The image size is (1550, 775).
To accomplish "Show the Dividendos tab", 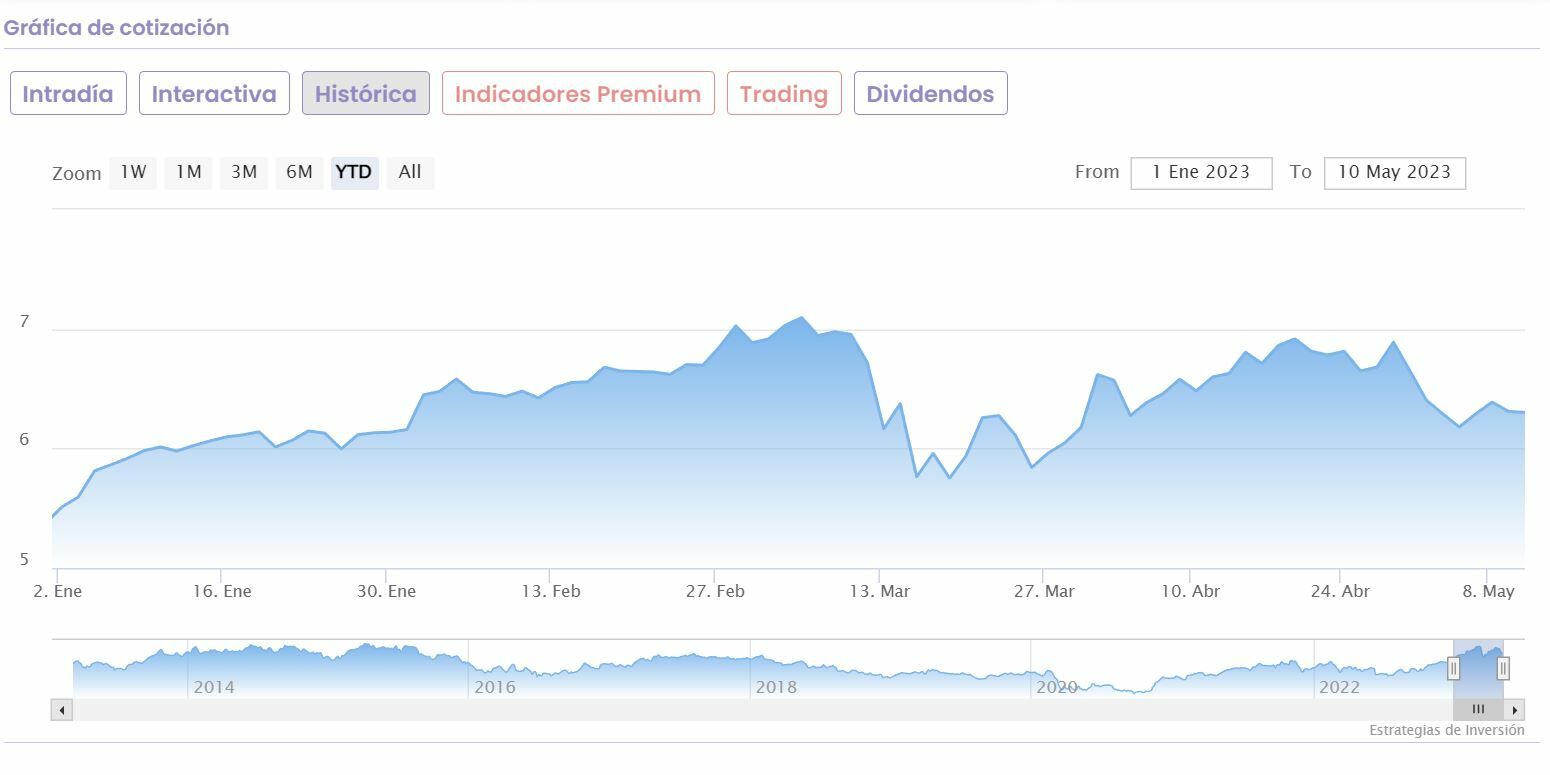I will click(x=930, y=94).
